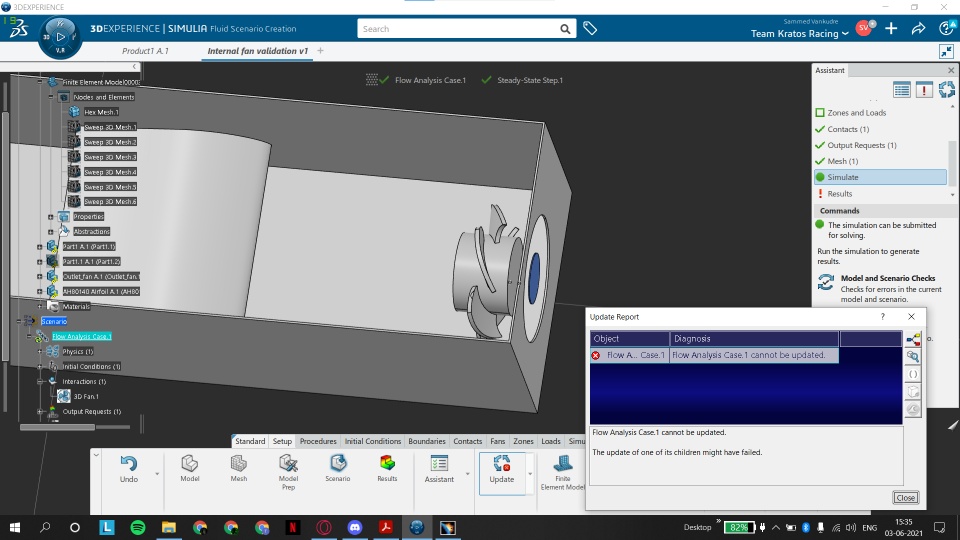960x540 pixels.
Task: Select Mesh (1) step in Assistant
Action: pos(842,161)
